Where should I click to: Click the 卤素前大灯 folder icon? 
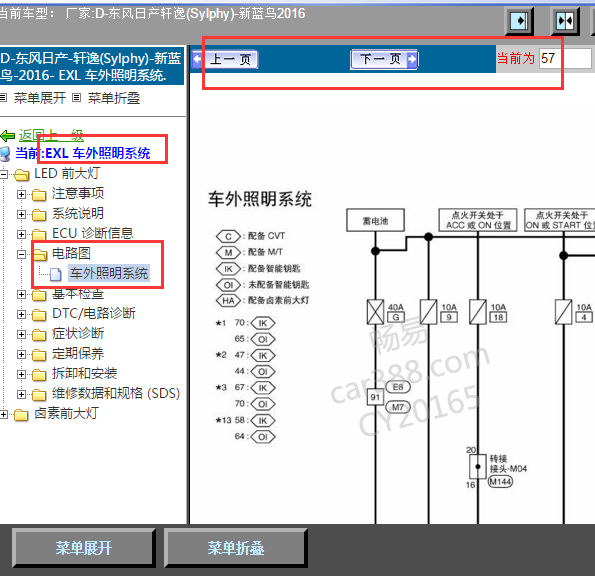click(x=22, y=415)
